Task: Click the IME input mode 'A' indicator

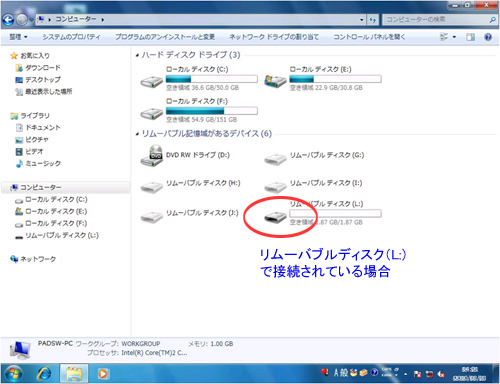Action: point(336,372)
